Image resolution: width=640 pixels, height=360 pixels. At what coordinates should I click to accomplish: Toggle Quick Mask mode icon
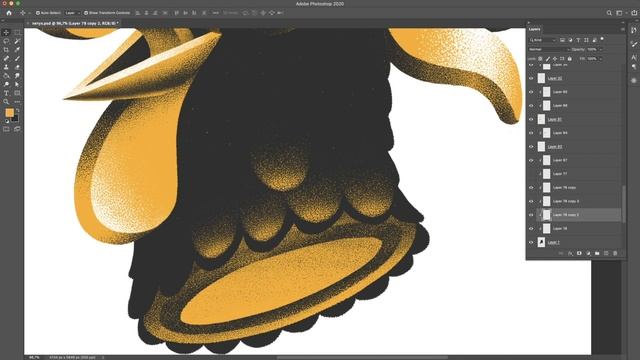[x=6, y=129]
